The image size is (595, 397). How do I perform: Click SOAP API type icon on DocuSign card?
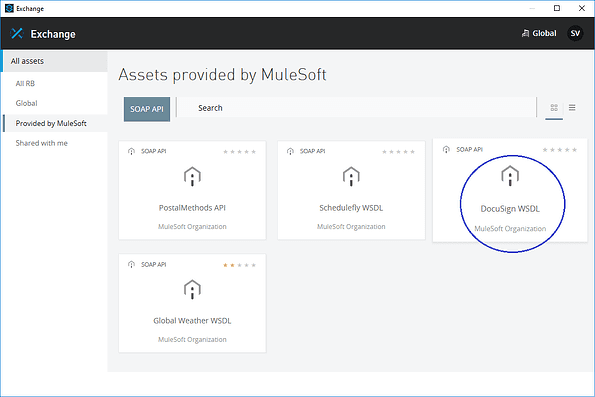coord(446,150)
